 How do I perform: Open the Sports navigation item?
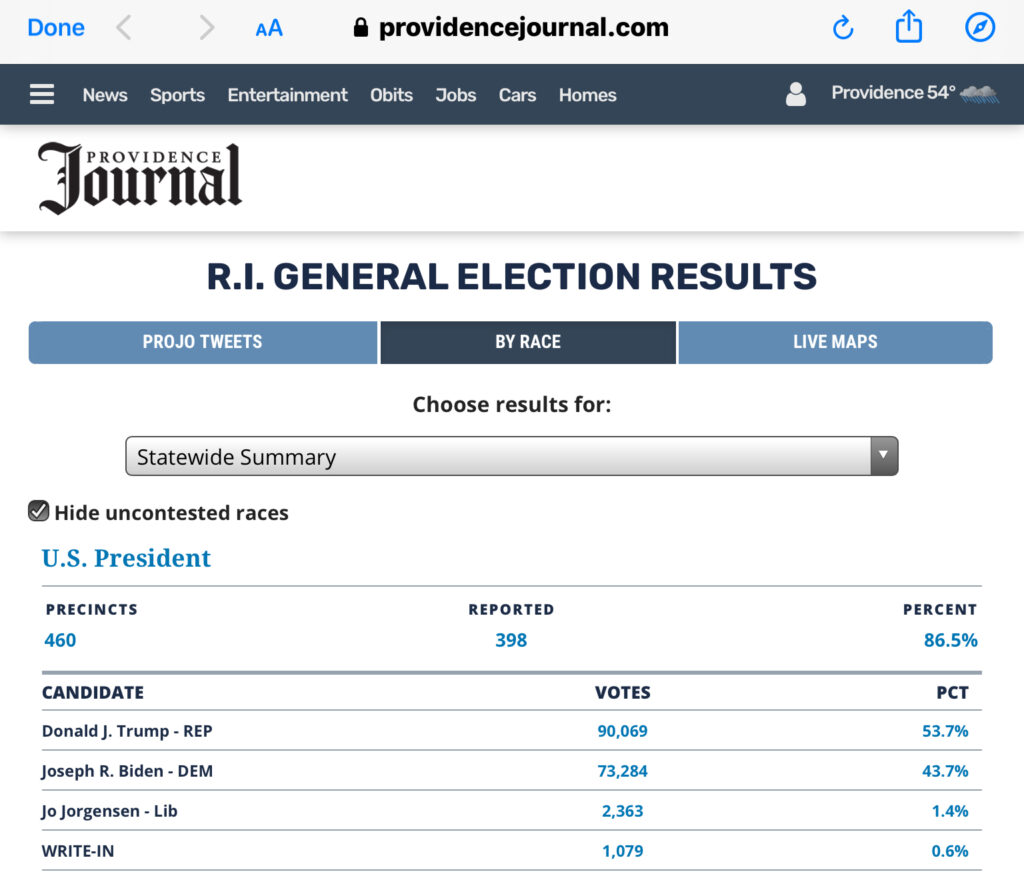click(178, 95)
